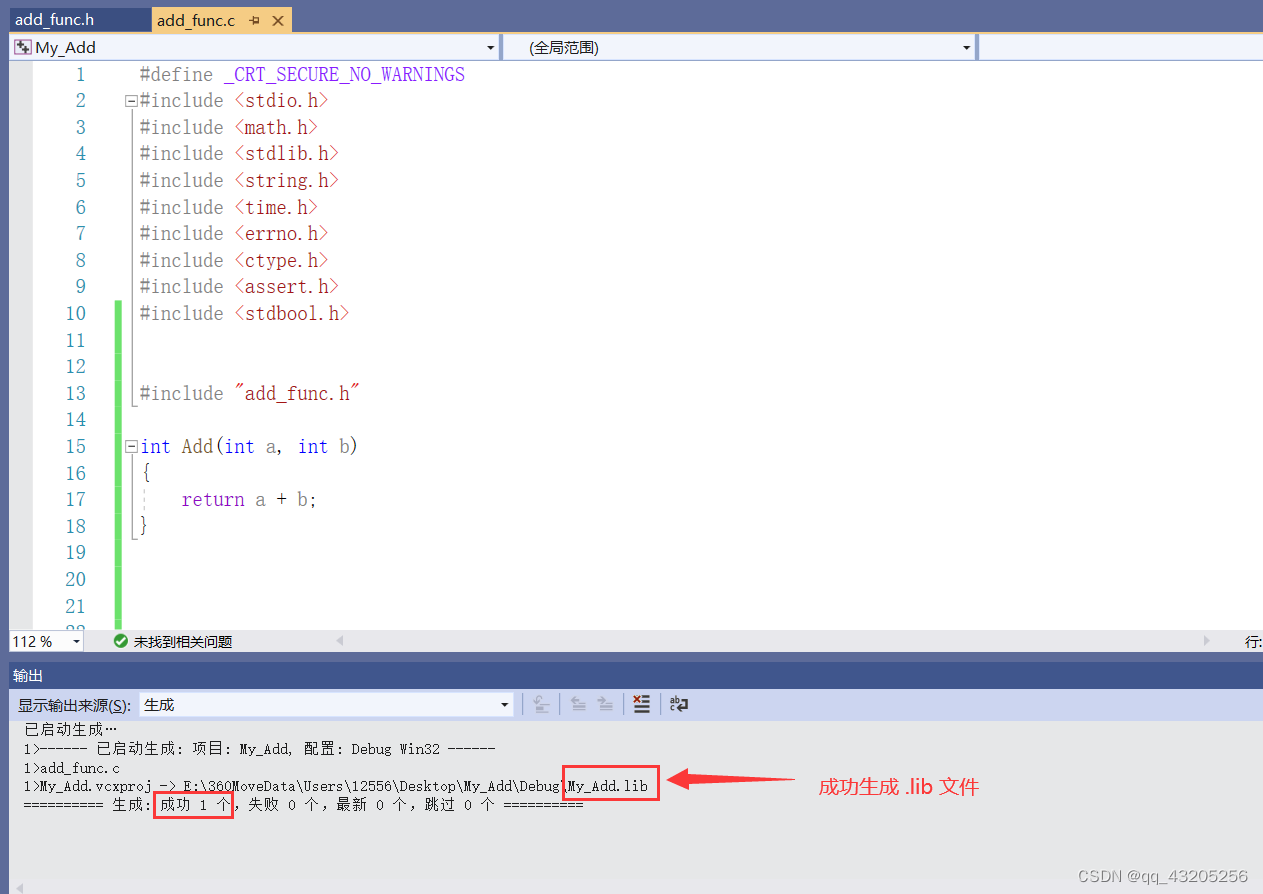Screen dimensions: 1263x894
Task: Click the #include <errno.h> line
Action: click(x=233, y=234)
